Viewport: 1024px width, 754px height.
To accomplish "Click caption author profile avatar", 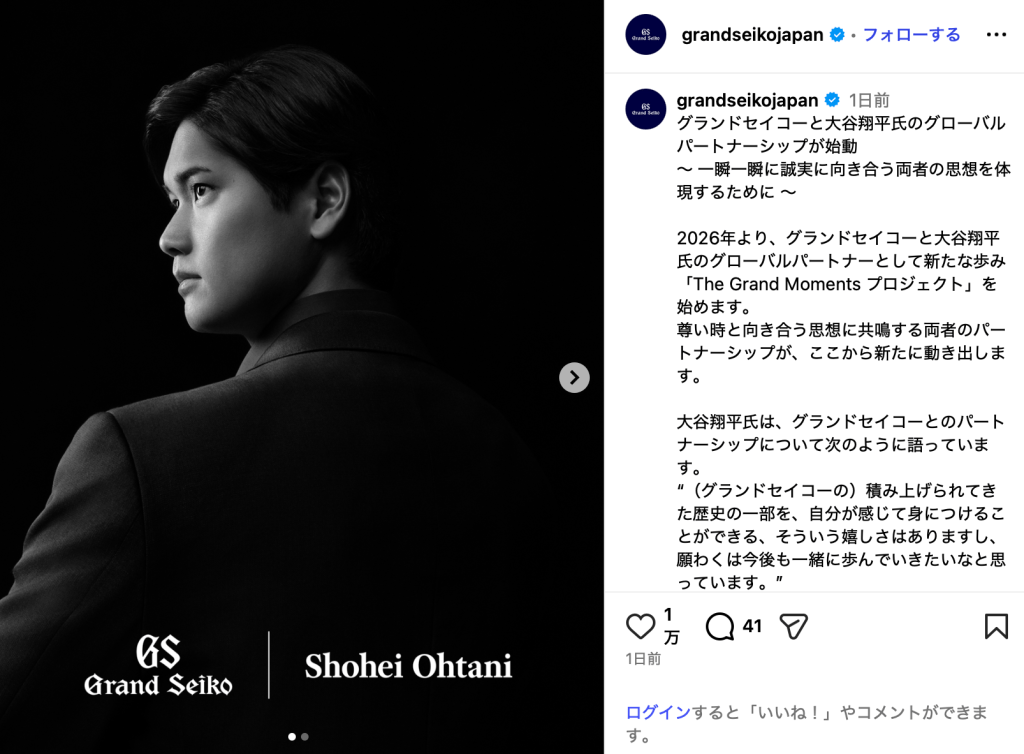I will pyautogui.click(x=645, y=109).
